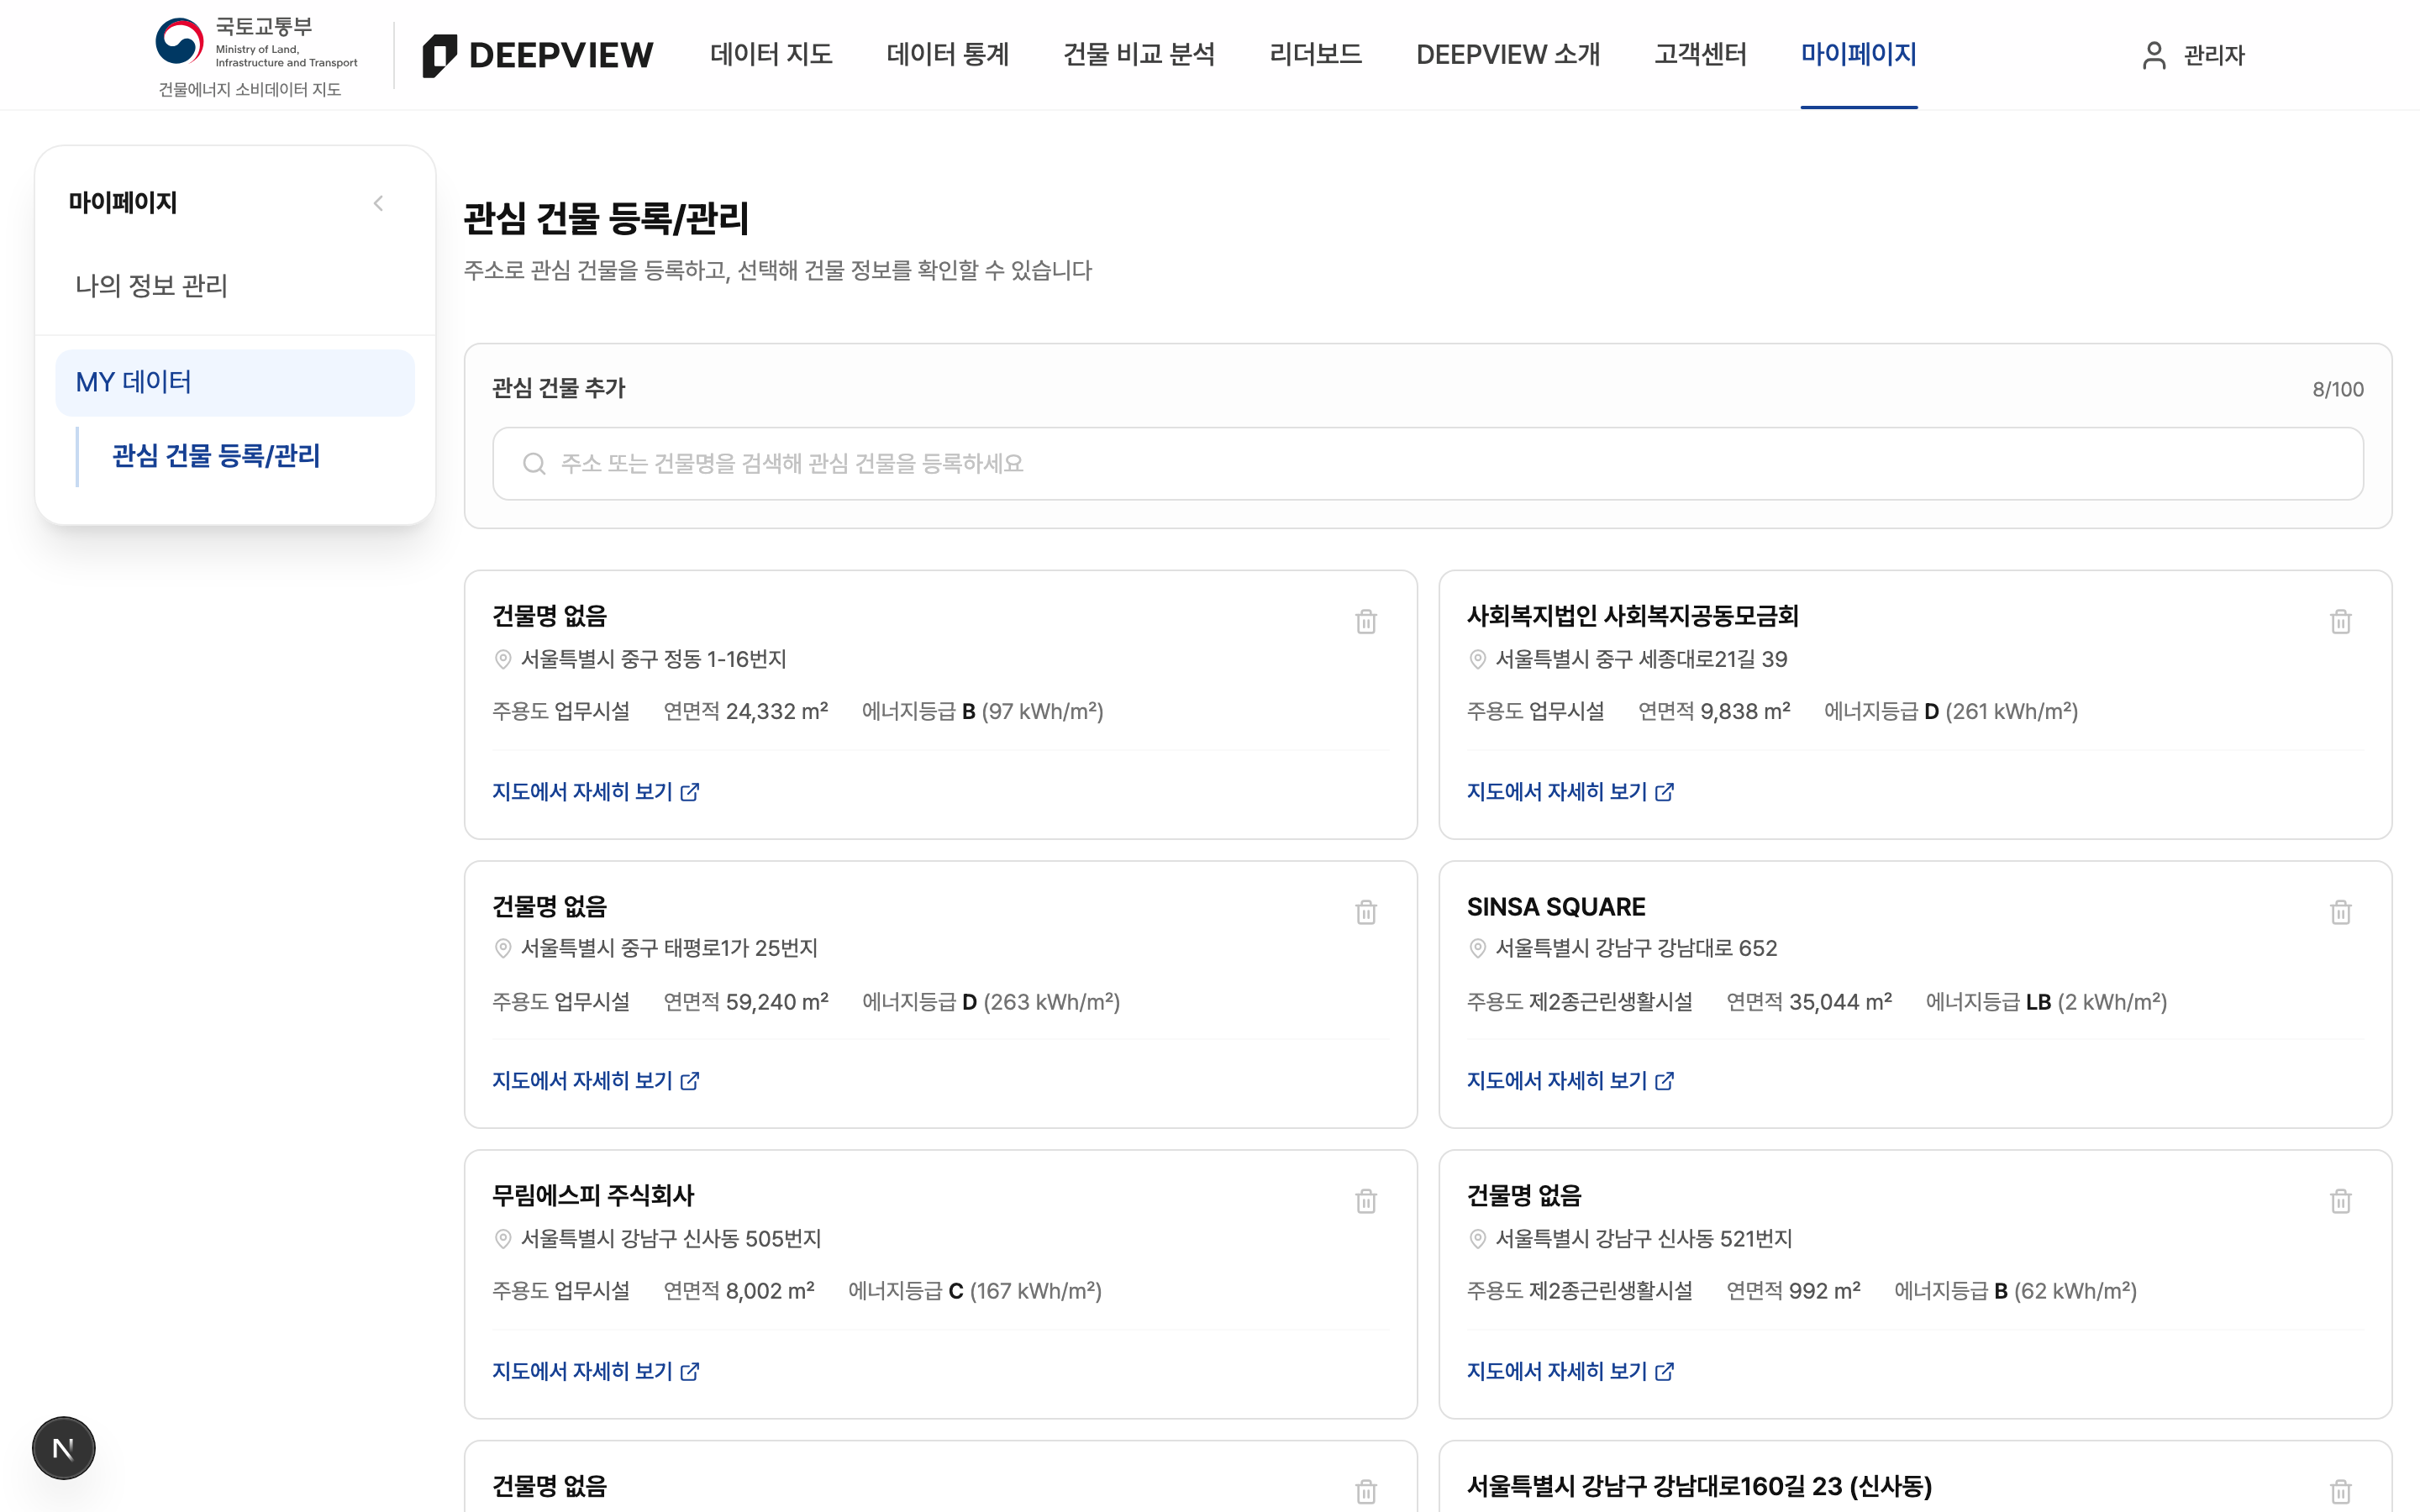Delete the 신사동 521번지 building card
Viewport: 2420px width, 1512px height.
2340,1200
